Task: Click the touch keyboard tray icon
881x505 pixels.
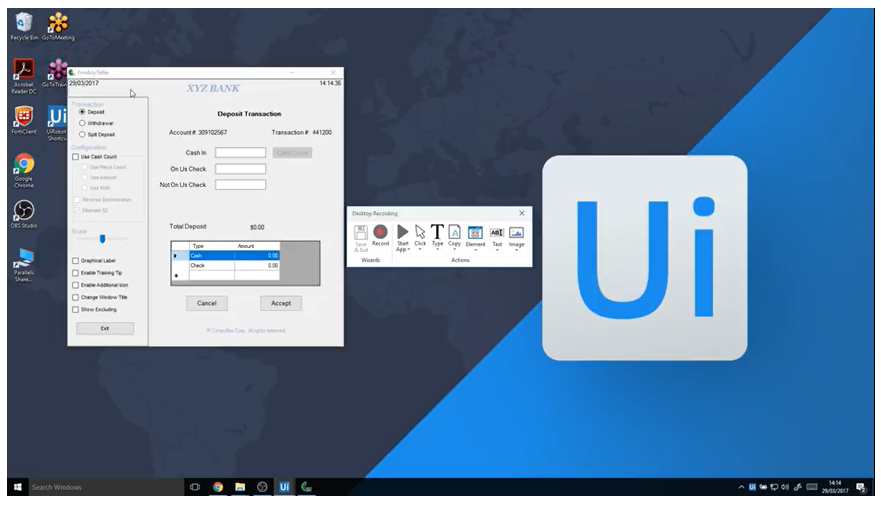Action: point(812,487)
